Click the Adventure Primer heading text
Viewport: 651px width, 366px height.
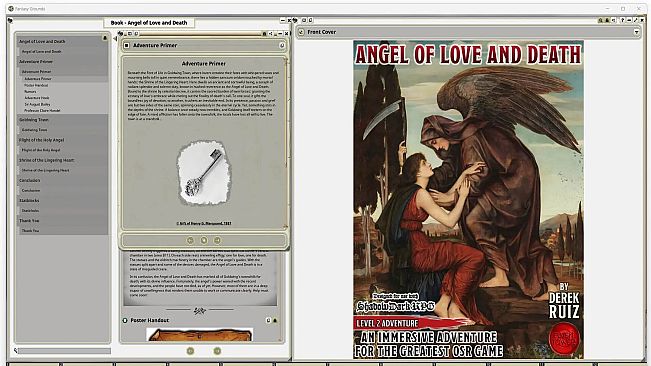(x=204, y=63)
